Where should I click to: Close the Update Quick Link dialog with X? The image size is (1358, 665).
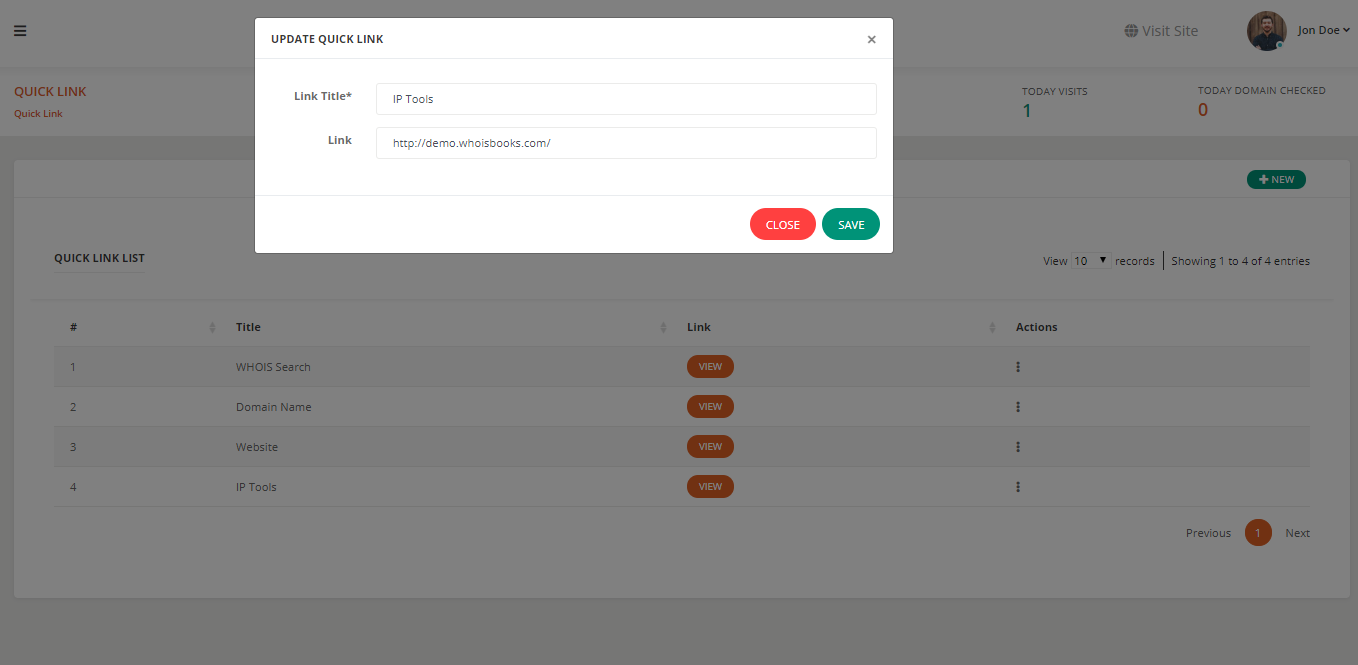pyautogui.click(x=871, y=40)
